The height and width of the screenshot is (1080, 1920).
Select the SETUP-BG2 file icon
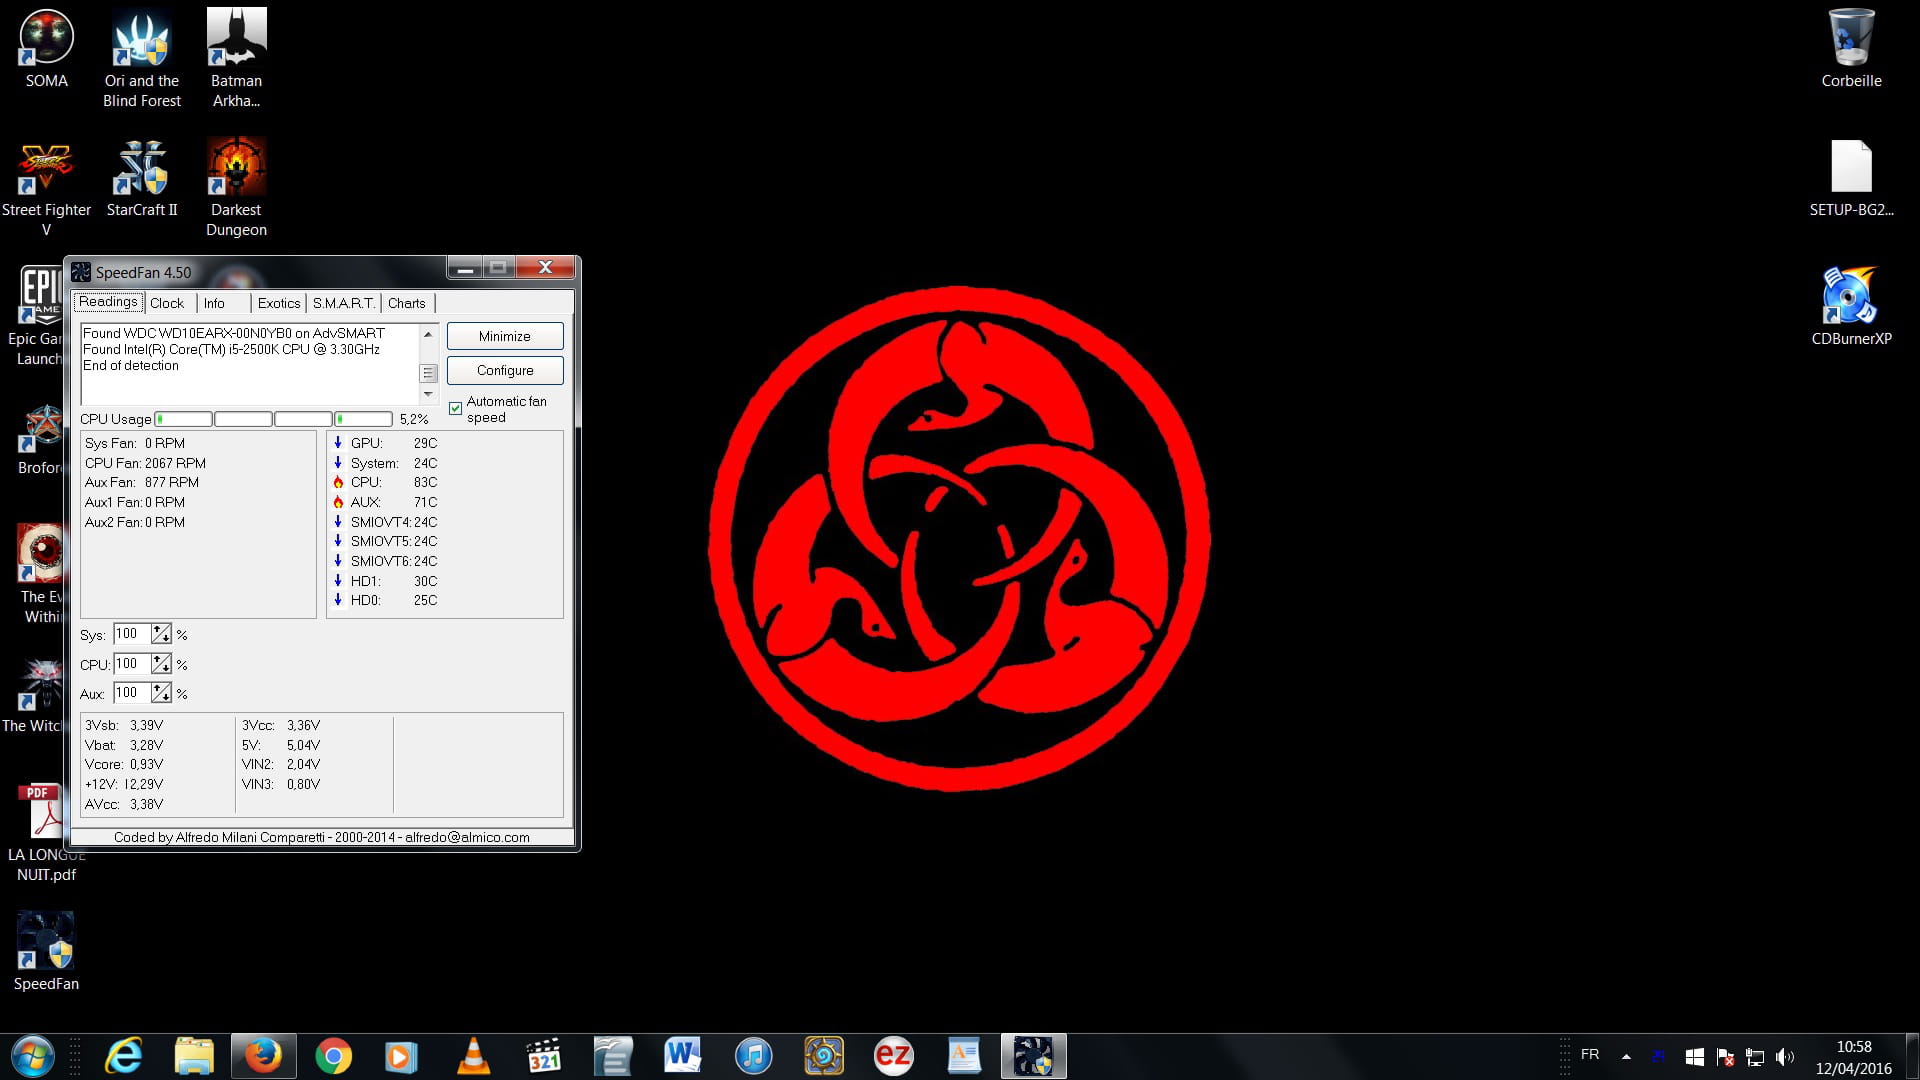click(1851, 178)
